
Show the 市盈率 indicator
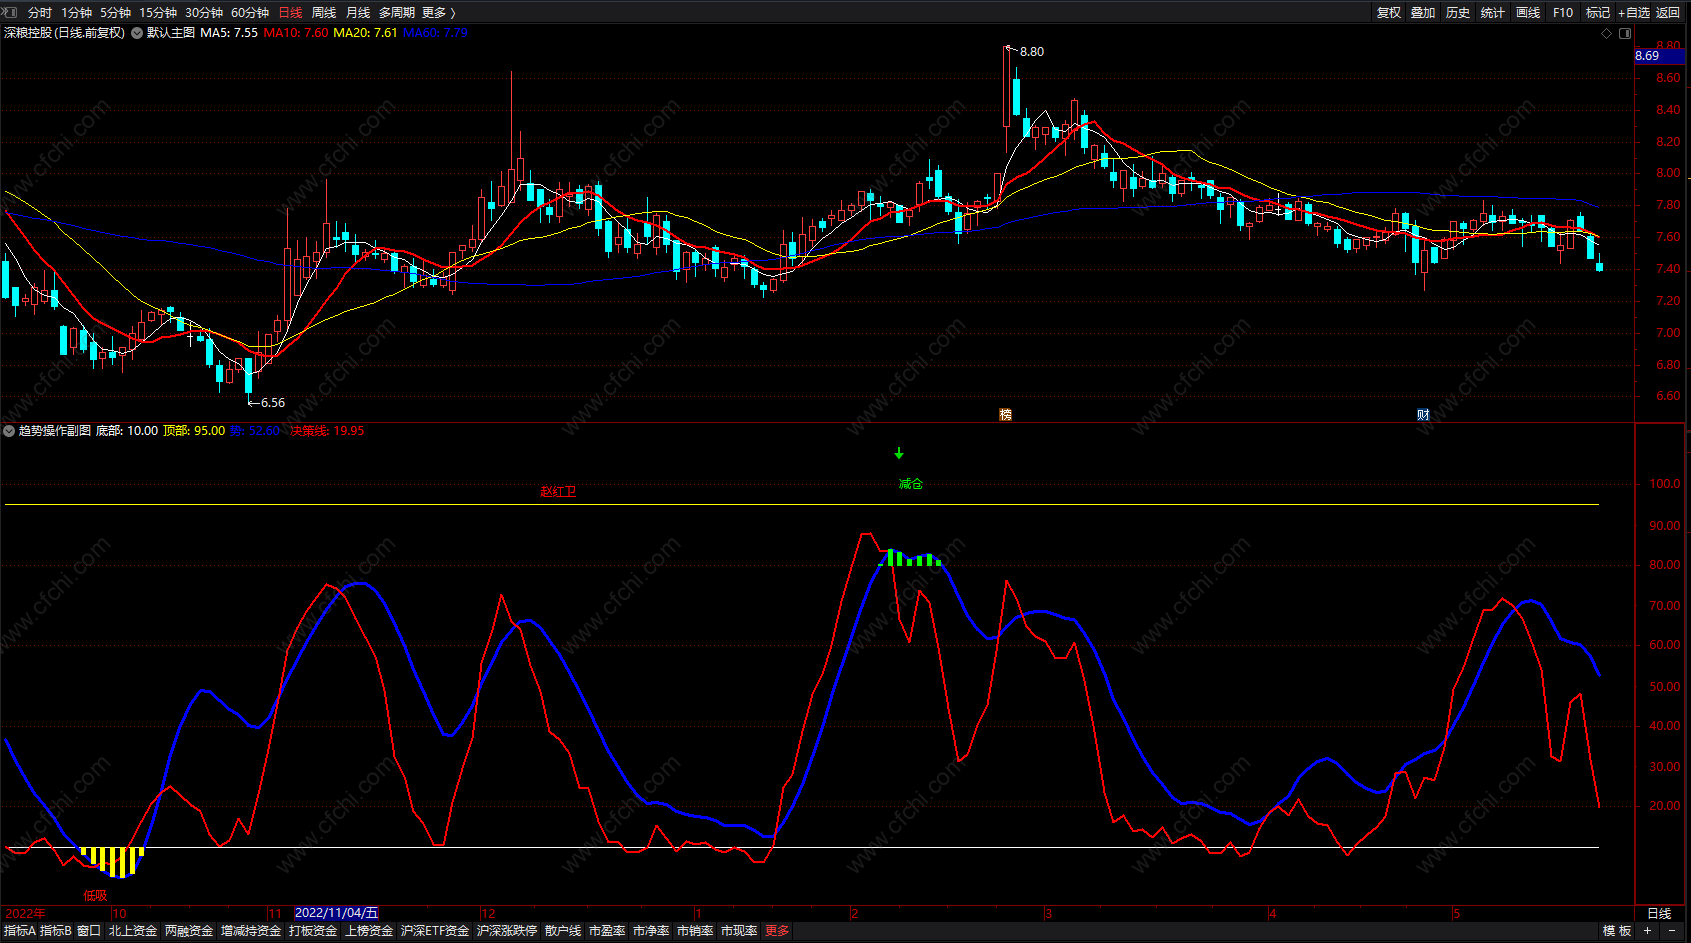pyautogui.click(x=607, y=931)
